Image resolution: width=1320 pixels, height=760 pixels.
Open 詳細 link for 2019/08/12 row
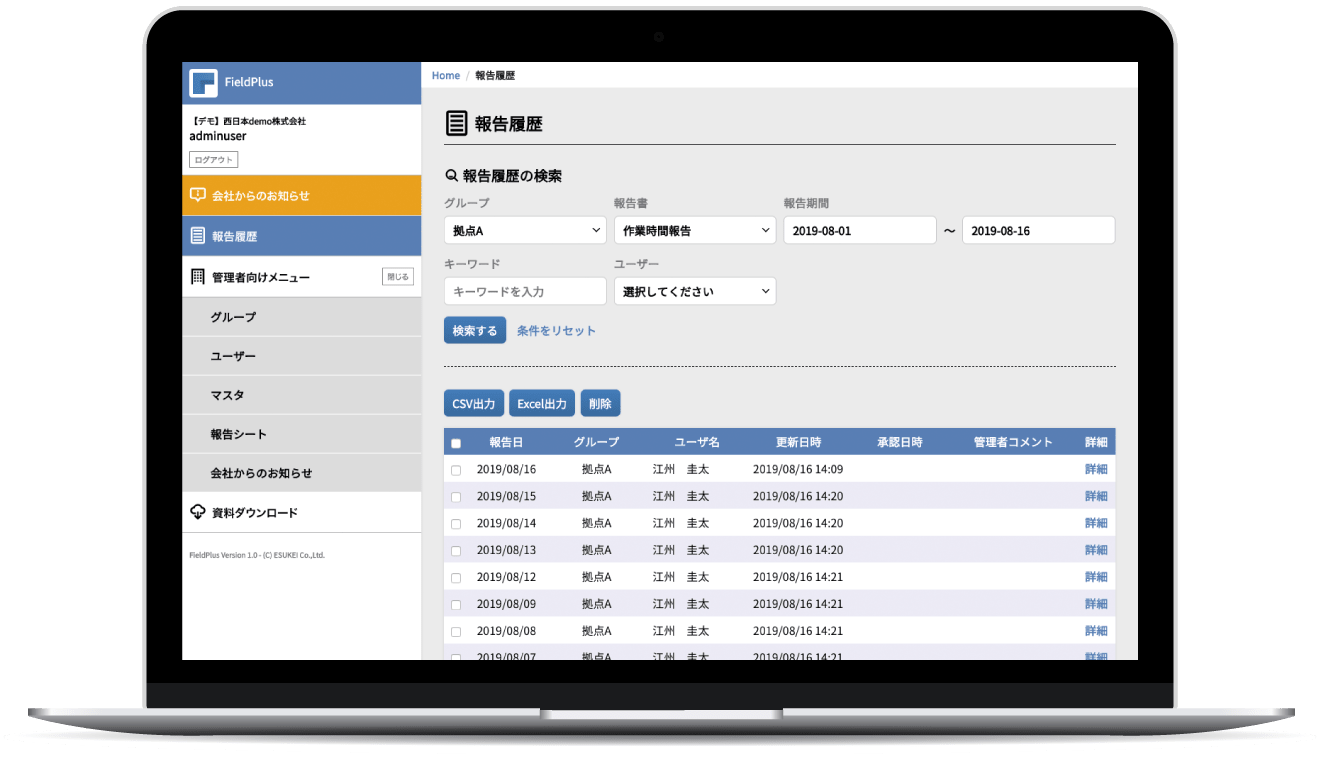point(1096,577)
